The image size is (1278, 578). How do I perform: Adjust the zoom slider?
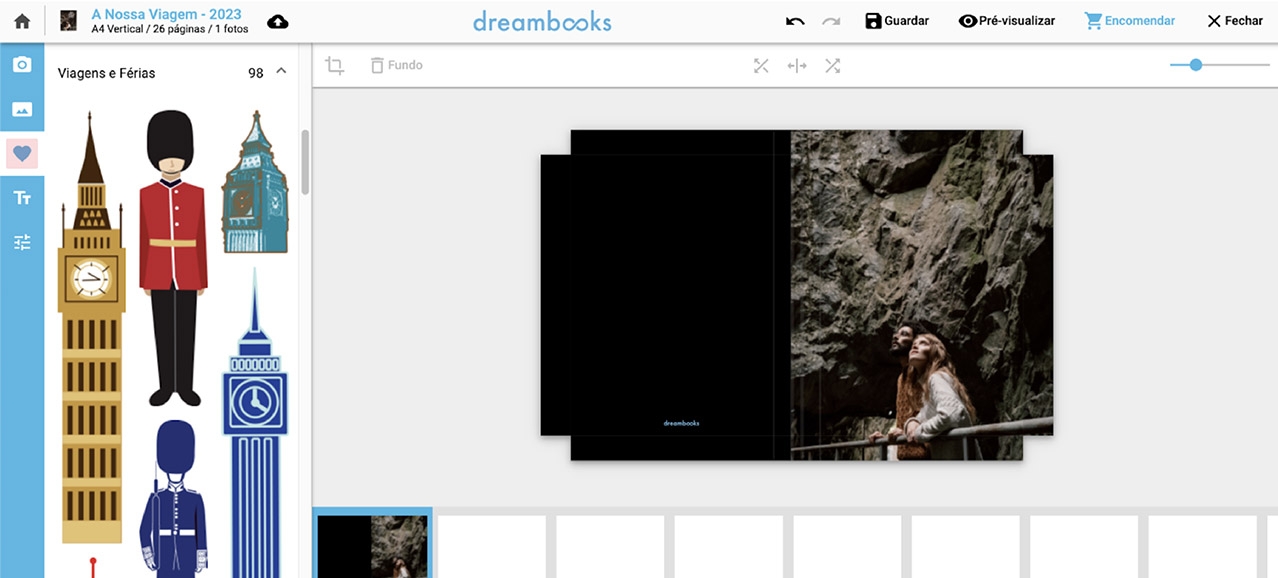pos(1196,65)
